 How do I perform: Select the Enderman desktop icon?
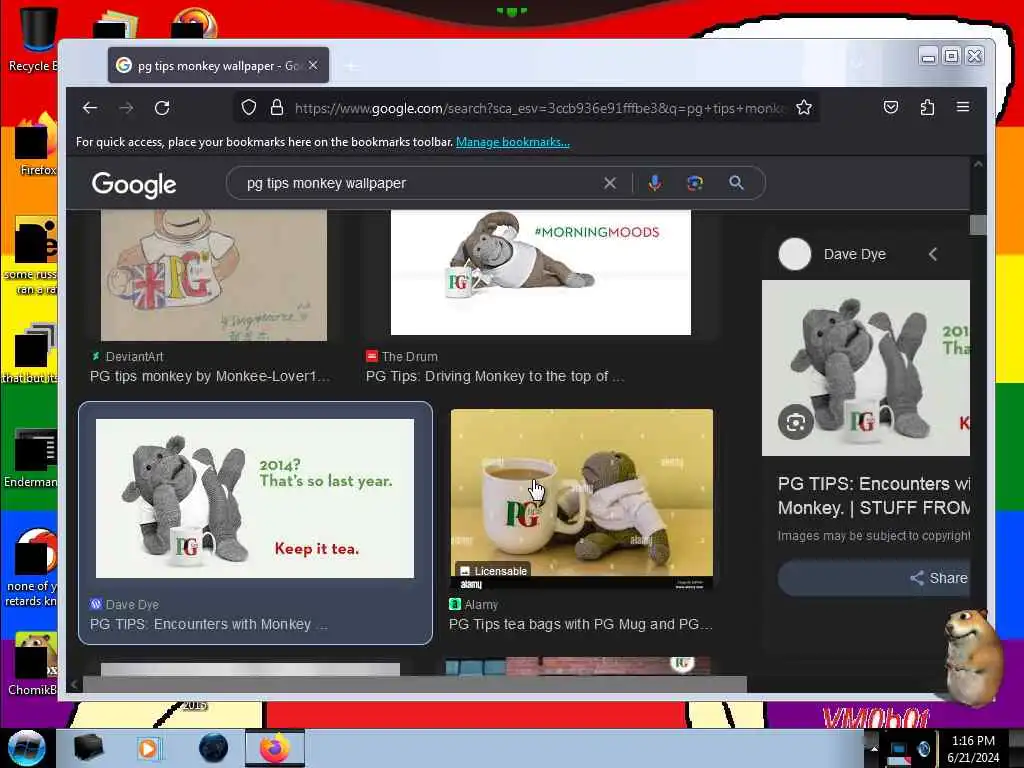[33, 458]
